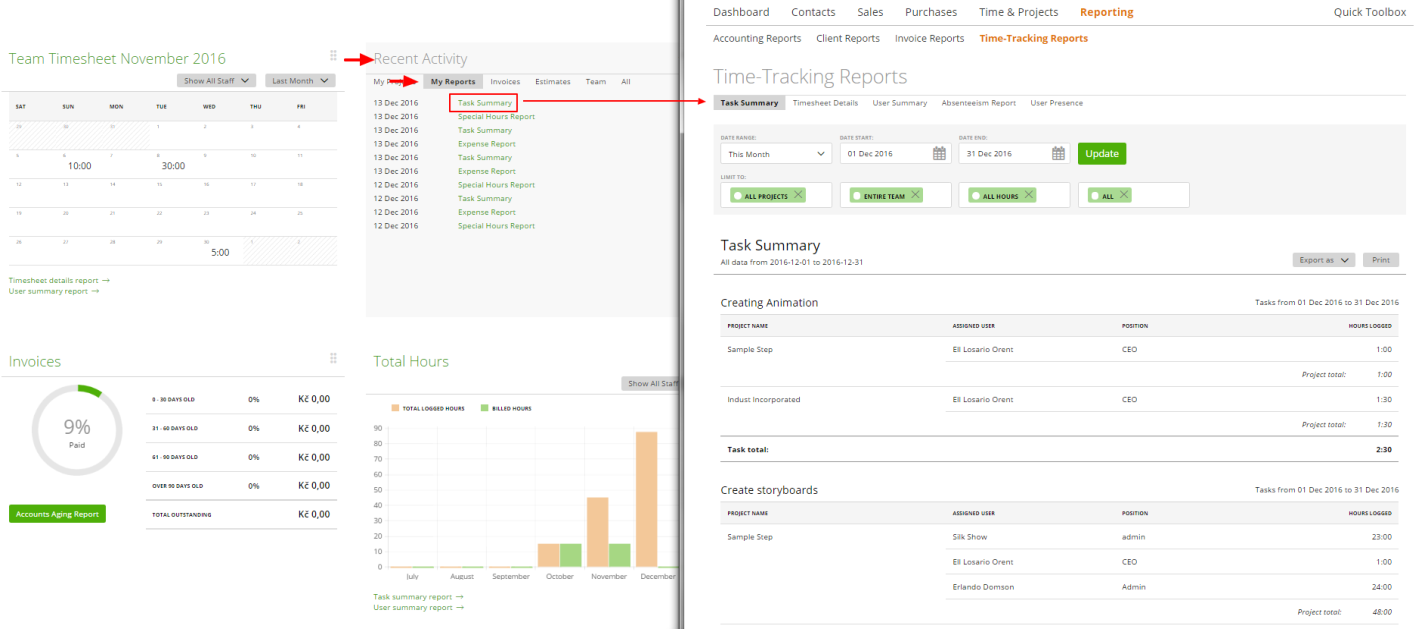Click the Total Logged Hours legend swatch

point(395,409)
